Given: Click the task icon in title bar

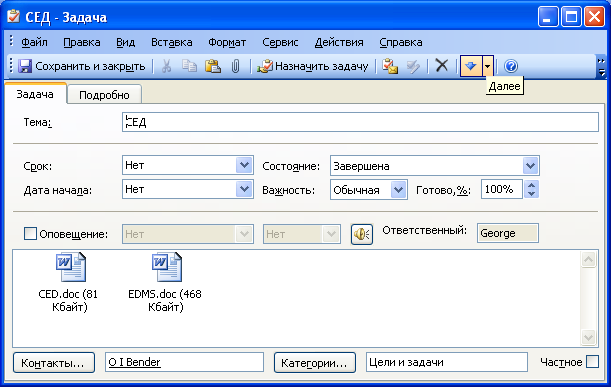Looking at the screenshot, I should [14, 16].
